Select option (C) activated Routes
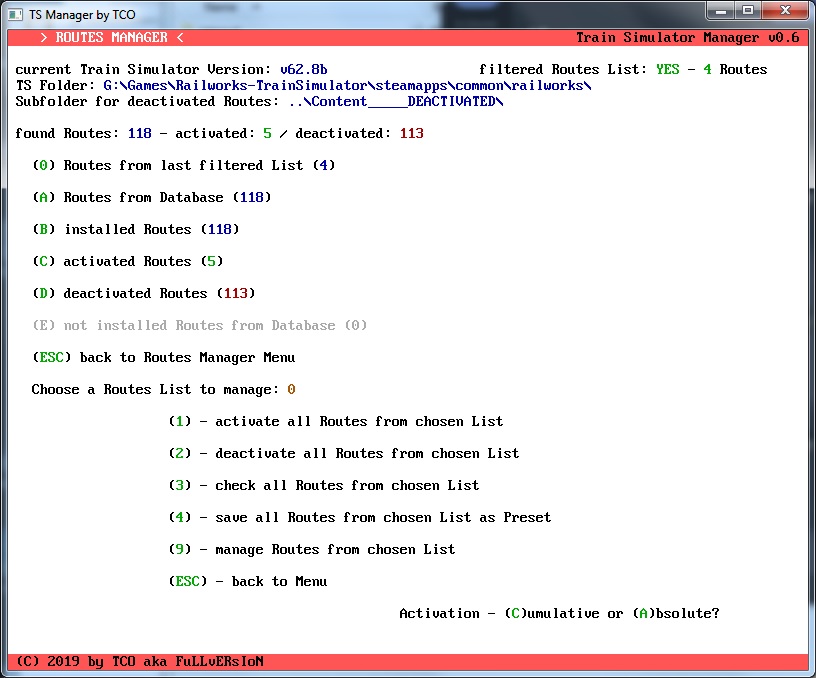Viewport: 816px width, 678px height. click(128, 262)
